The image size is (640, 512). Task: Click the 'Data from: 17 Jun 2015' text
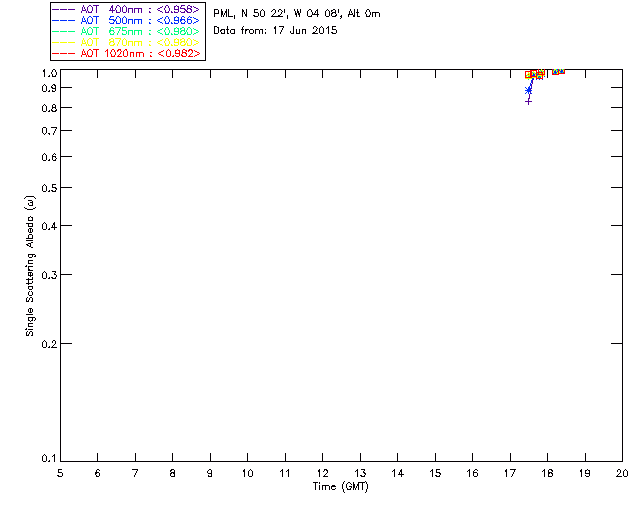tap(275, 31)
